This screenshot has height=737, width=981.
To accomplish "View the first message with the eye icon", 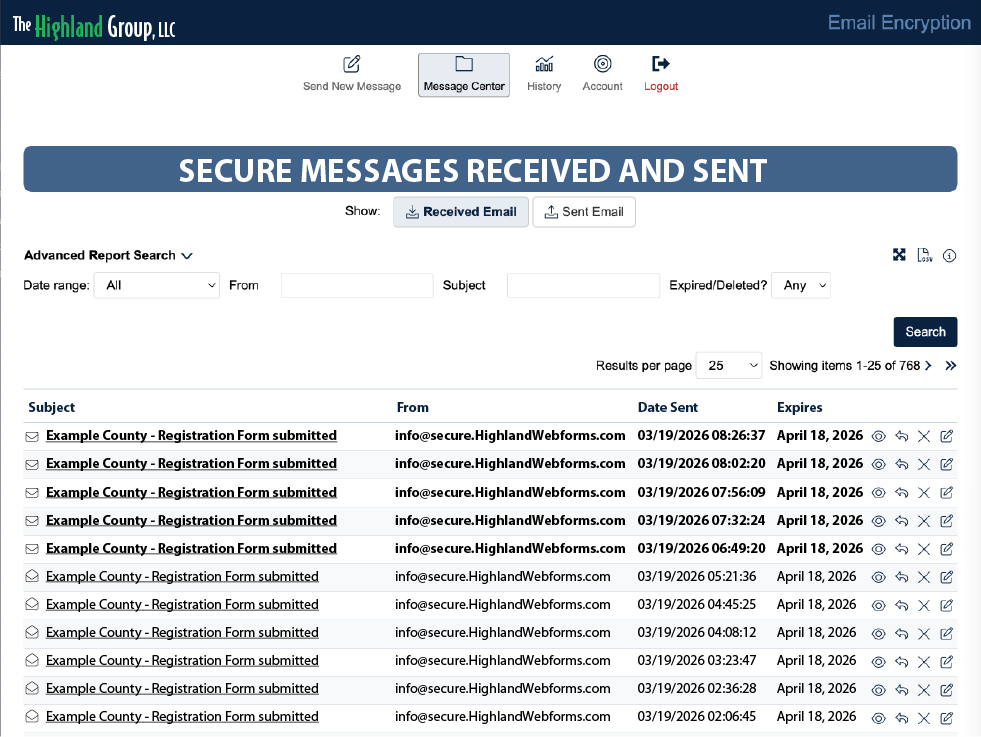I will (878, 436).
